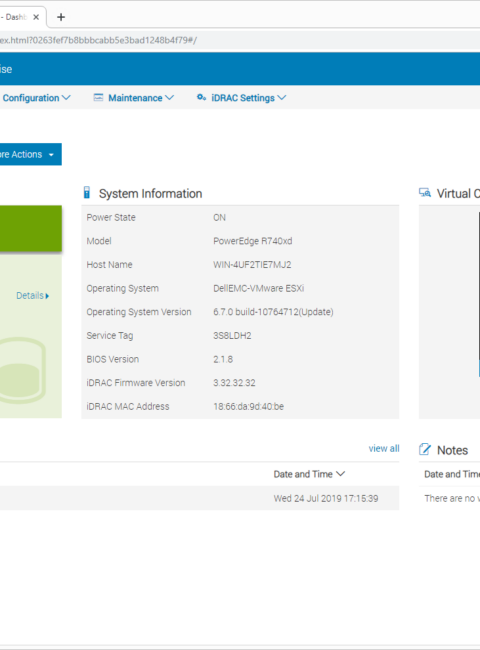
Task: Select BIOS version 2.1.8
Action: tap(223, 359)
